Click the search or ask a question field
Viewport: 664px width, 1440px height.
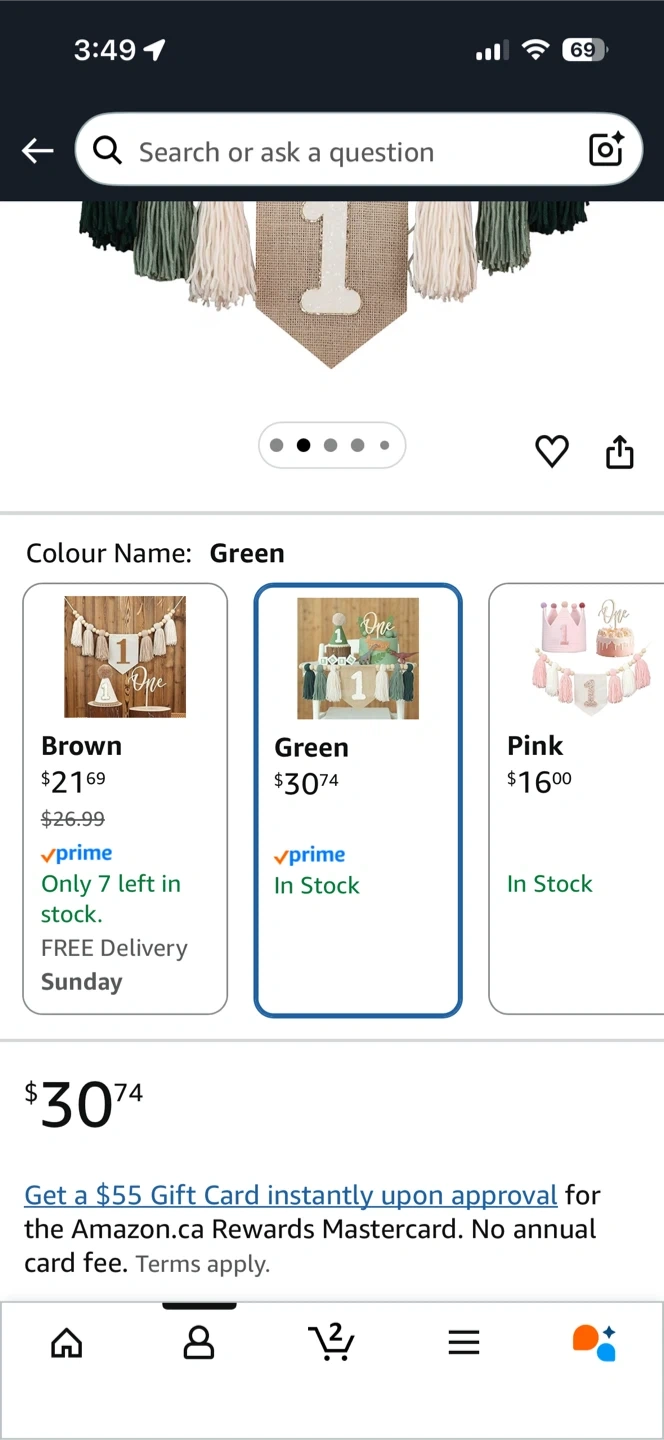pos(350,152)
